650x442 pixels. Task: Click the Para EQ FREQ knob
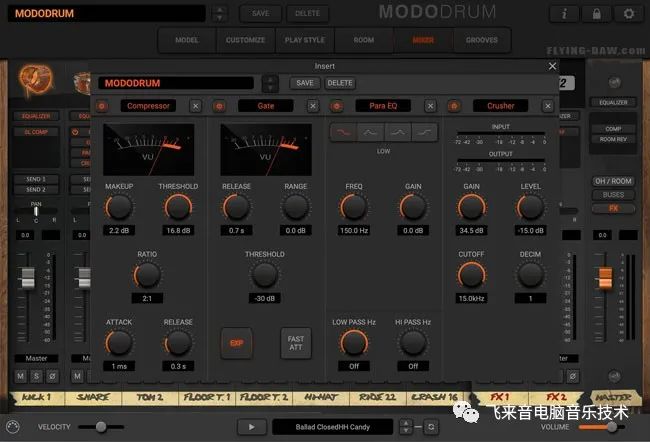tap(354, 207)
